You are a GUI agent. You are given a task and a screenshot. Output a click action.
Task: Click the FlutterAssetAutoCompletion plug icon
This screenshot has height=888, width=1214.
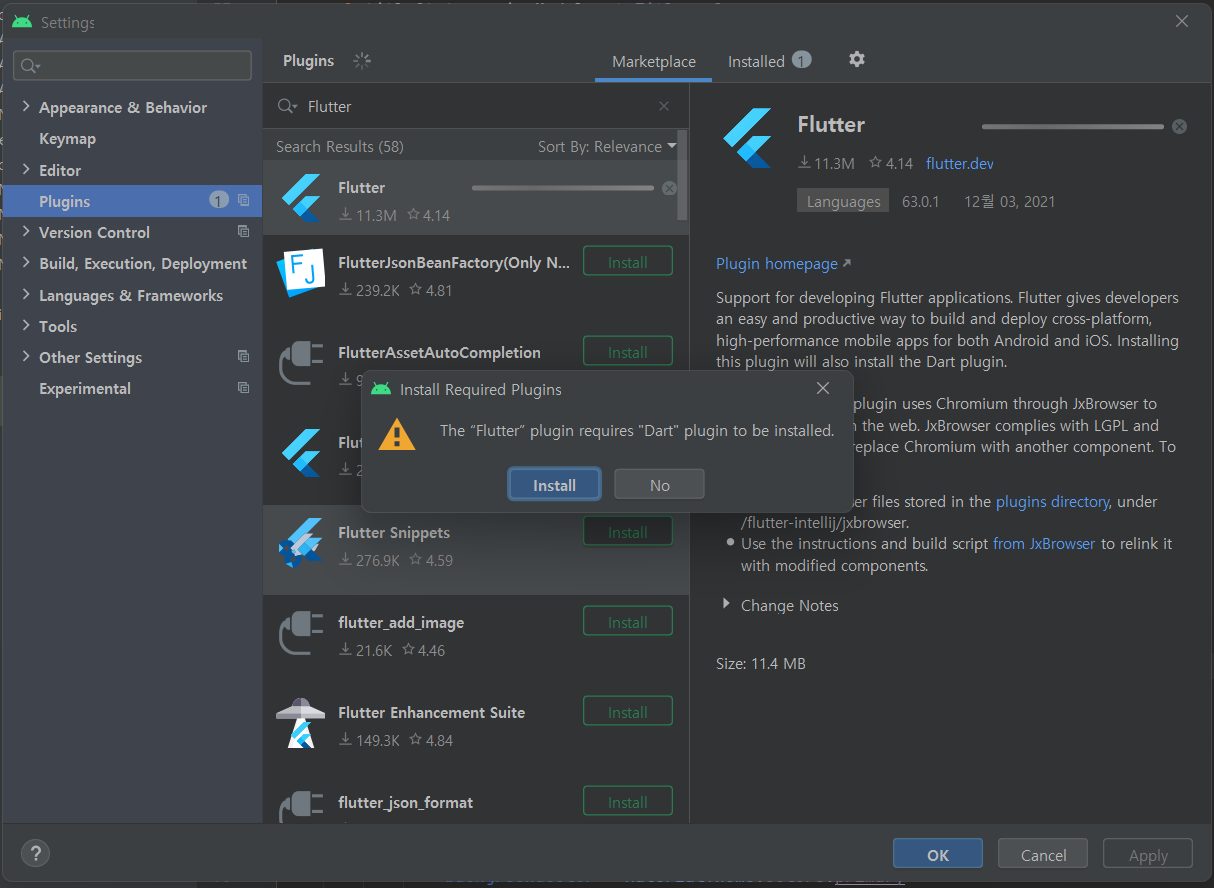pyautogui.click(x=301, y=363)
